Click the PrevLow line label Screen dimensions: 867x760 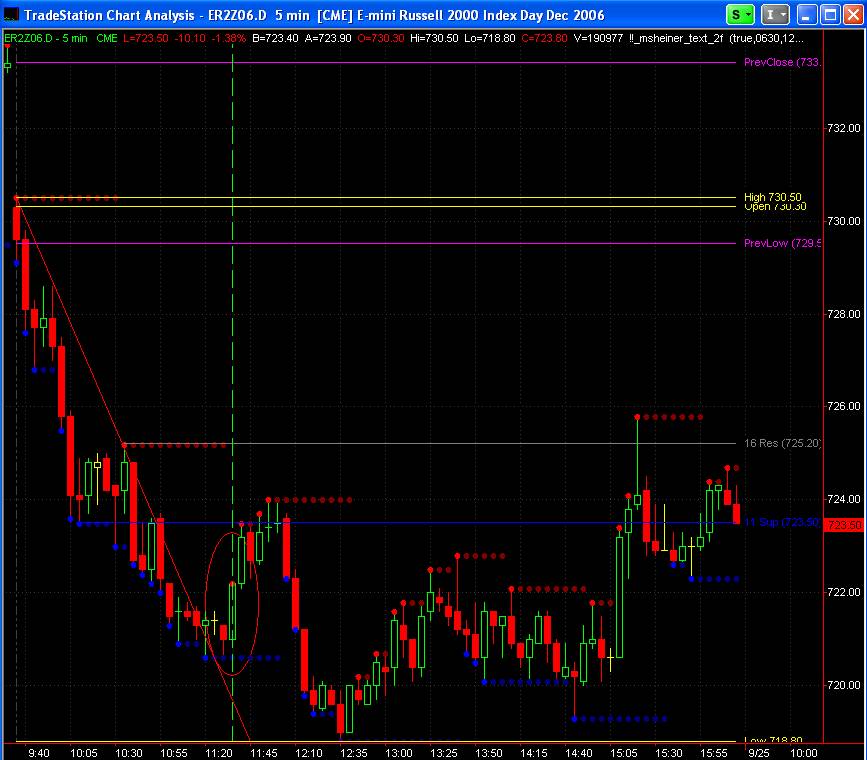click(782, 243)
